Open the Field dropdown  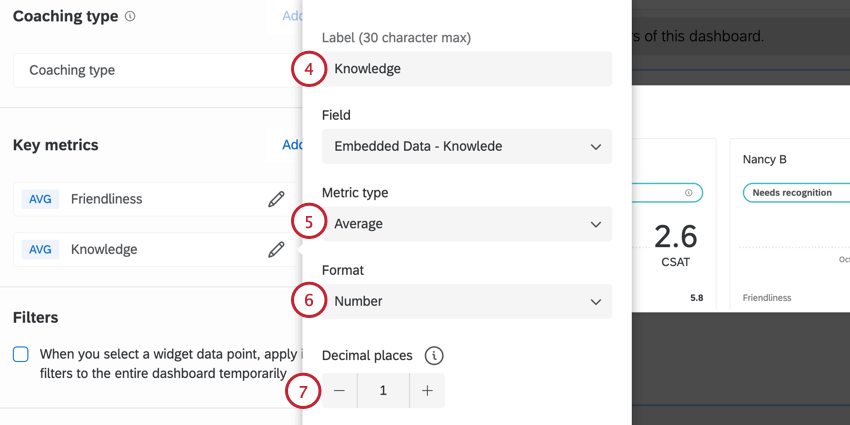(x=467, y=146)
